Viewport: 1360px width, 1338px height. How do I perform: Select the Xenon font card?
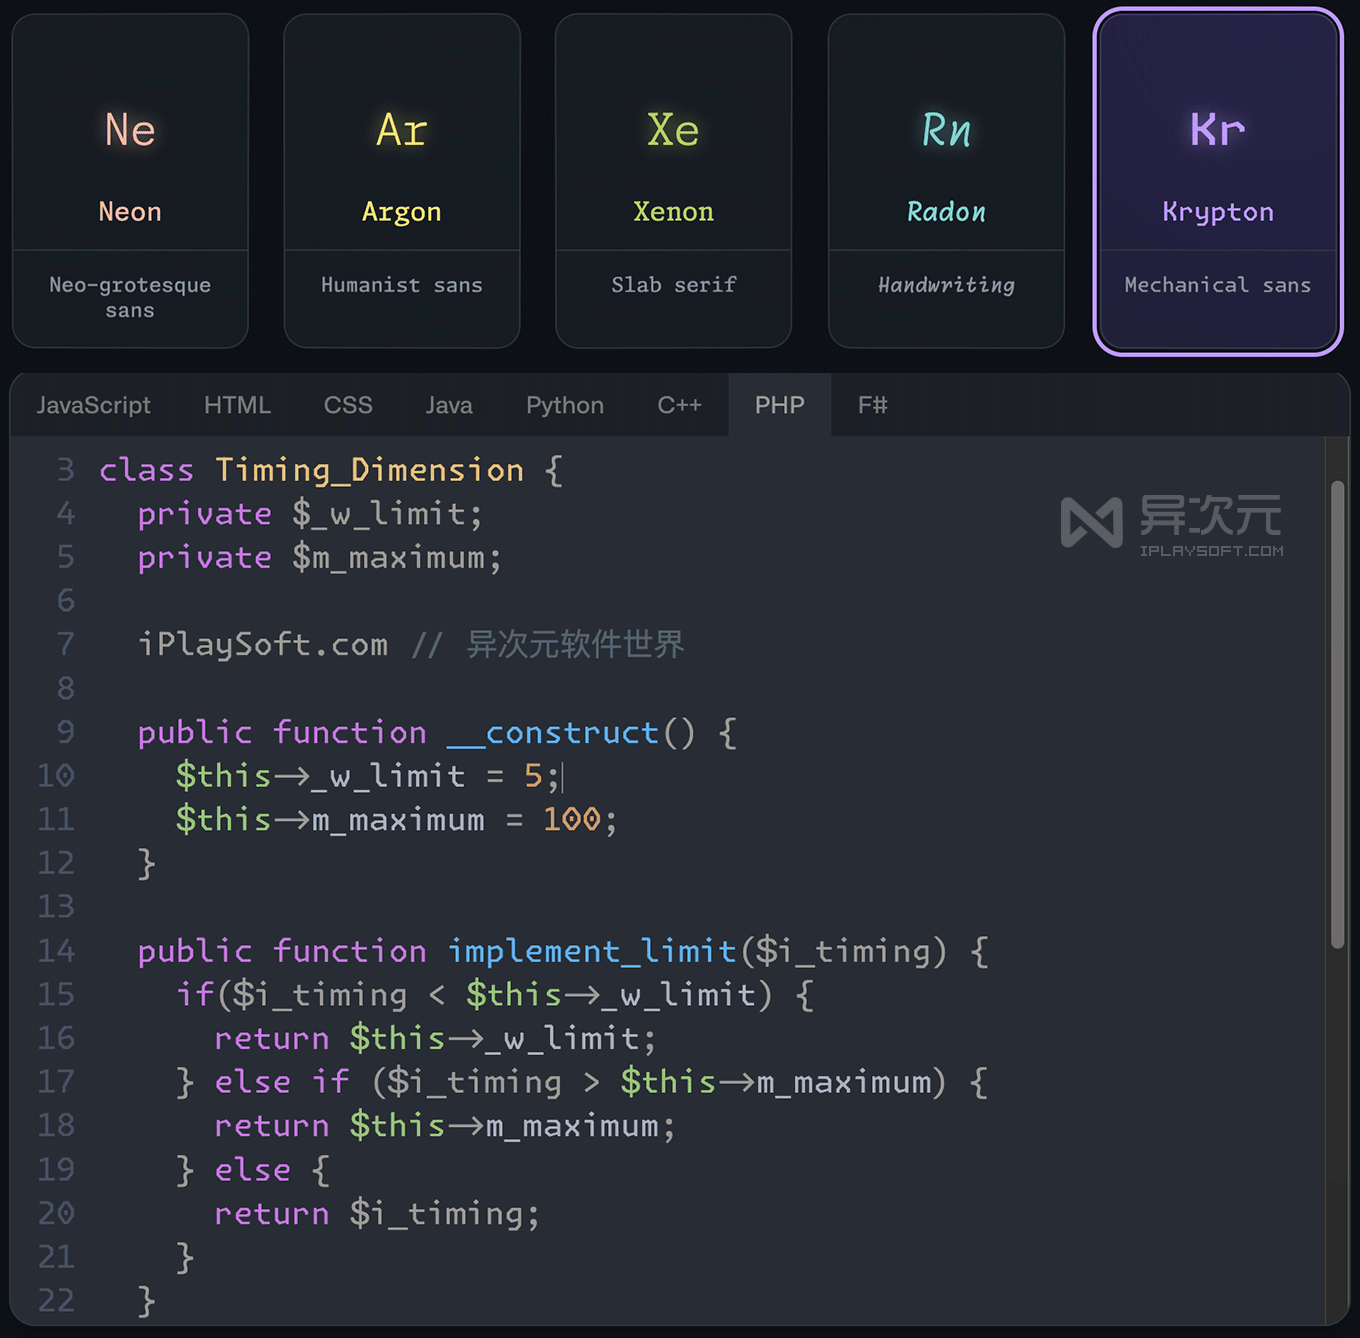pos(673,180)
